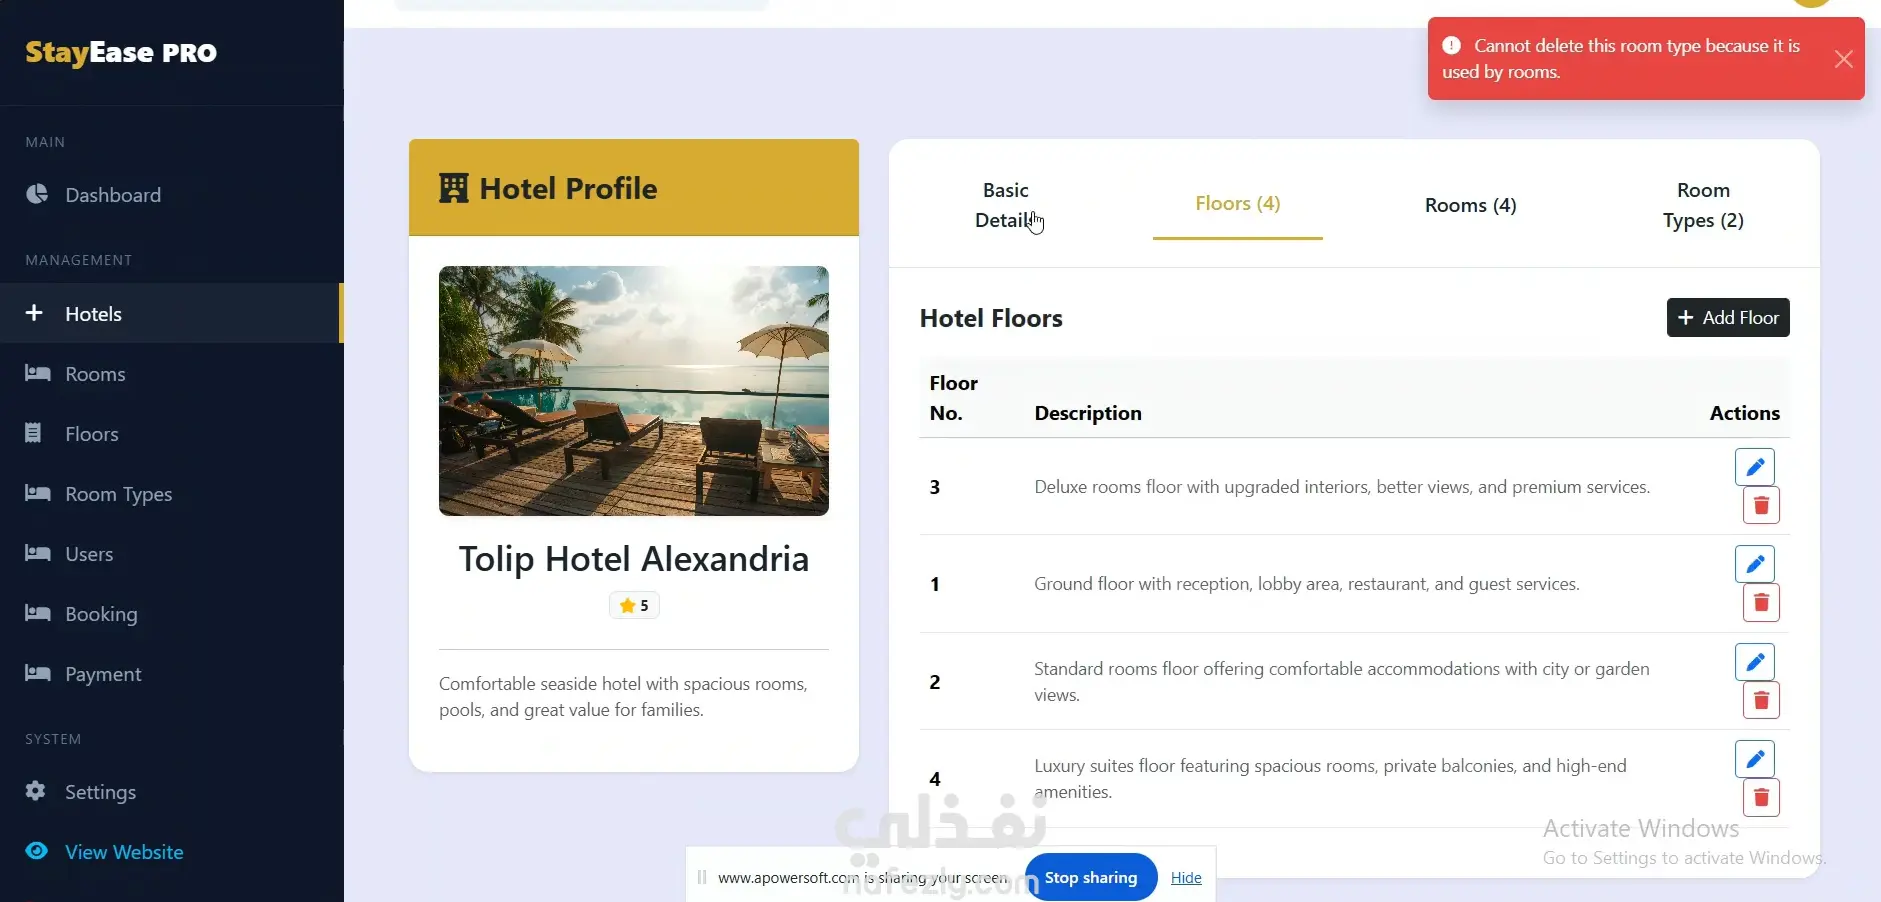Image resolution: width=1881 pixels, height=902 pixels.
Task: Open Room Types in the sidebar
Action: tap(171, 493)
